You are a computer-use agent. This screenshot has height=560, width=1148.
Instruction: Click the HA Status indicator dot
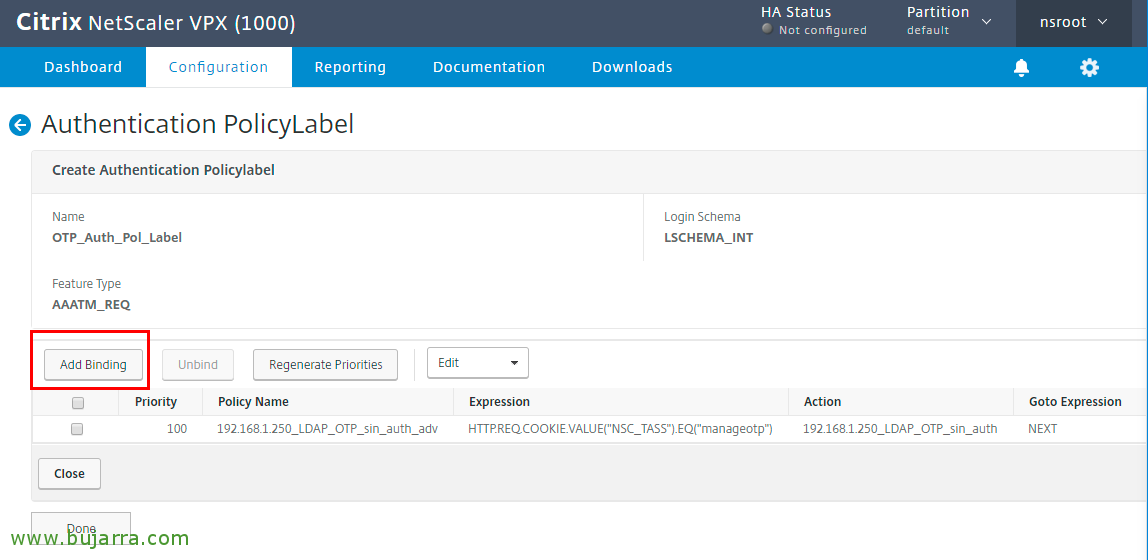[x=767, y=30]
